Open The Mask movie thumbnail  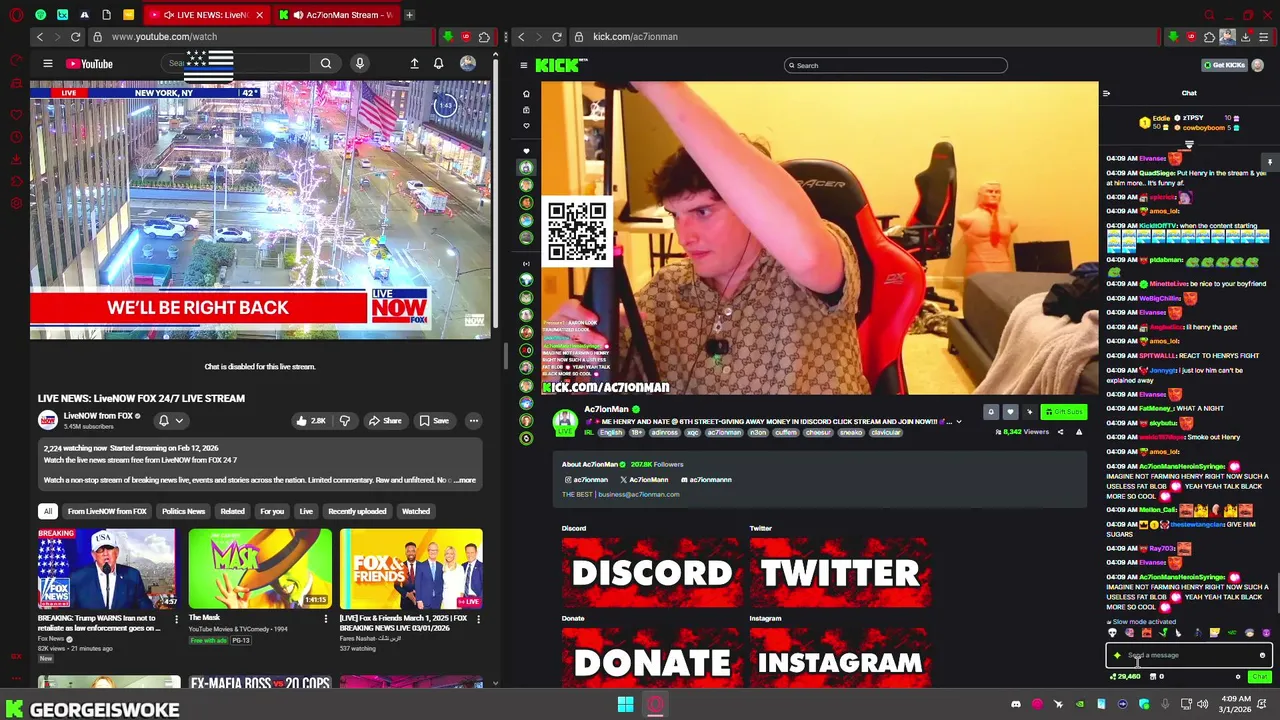coord(260,568)
